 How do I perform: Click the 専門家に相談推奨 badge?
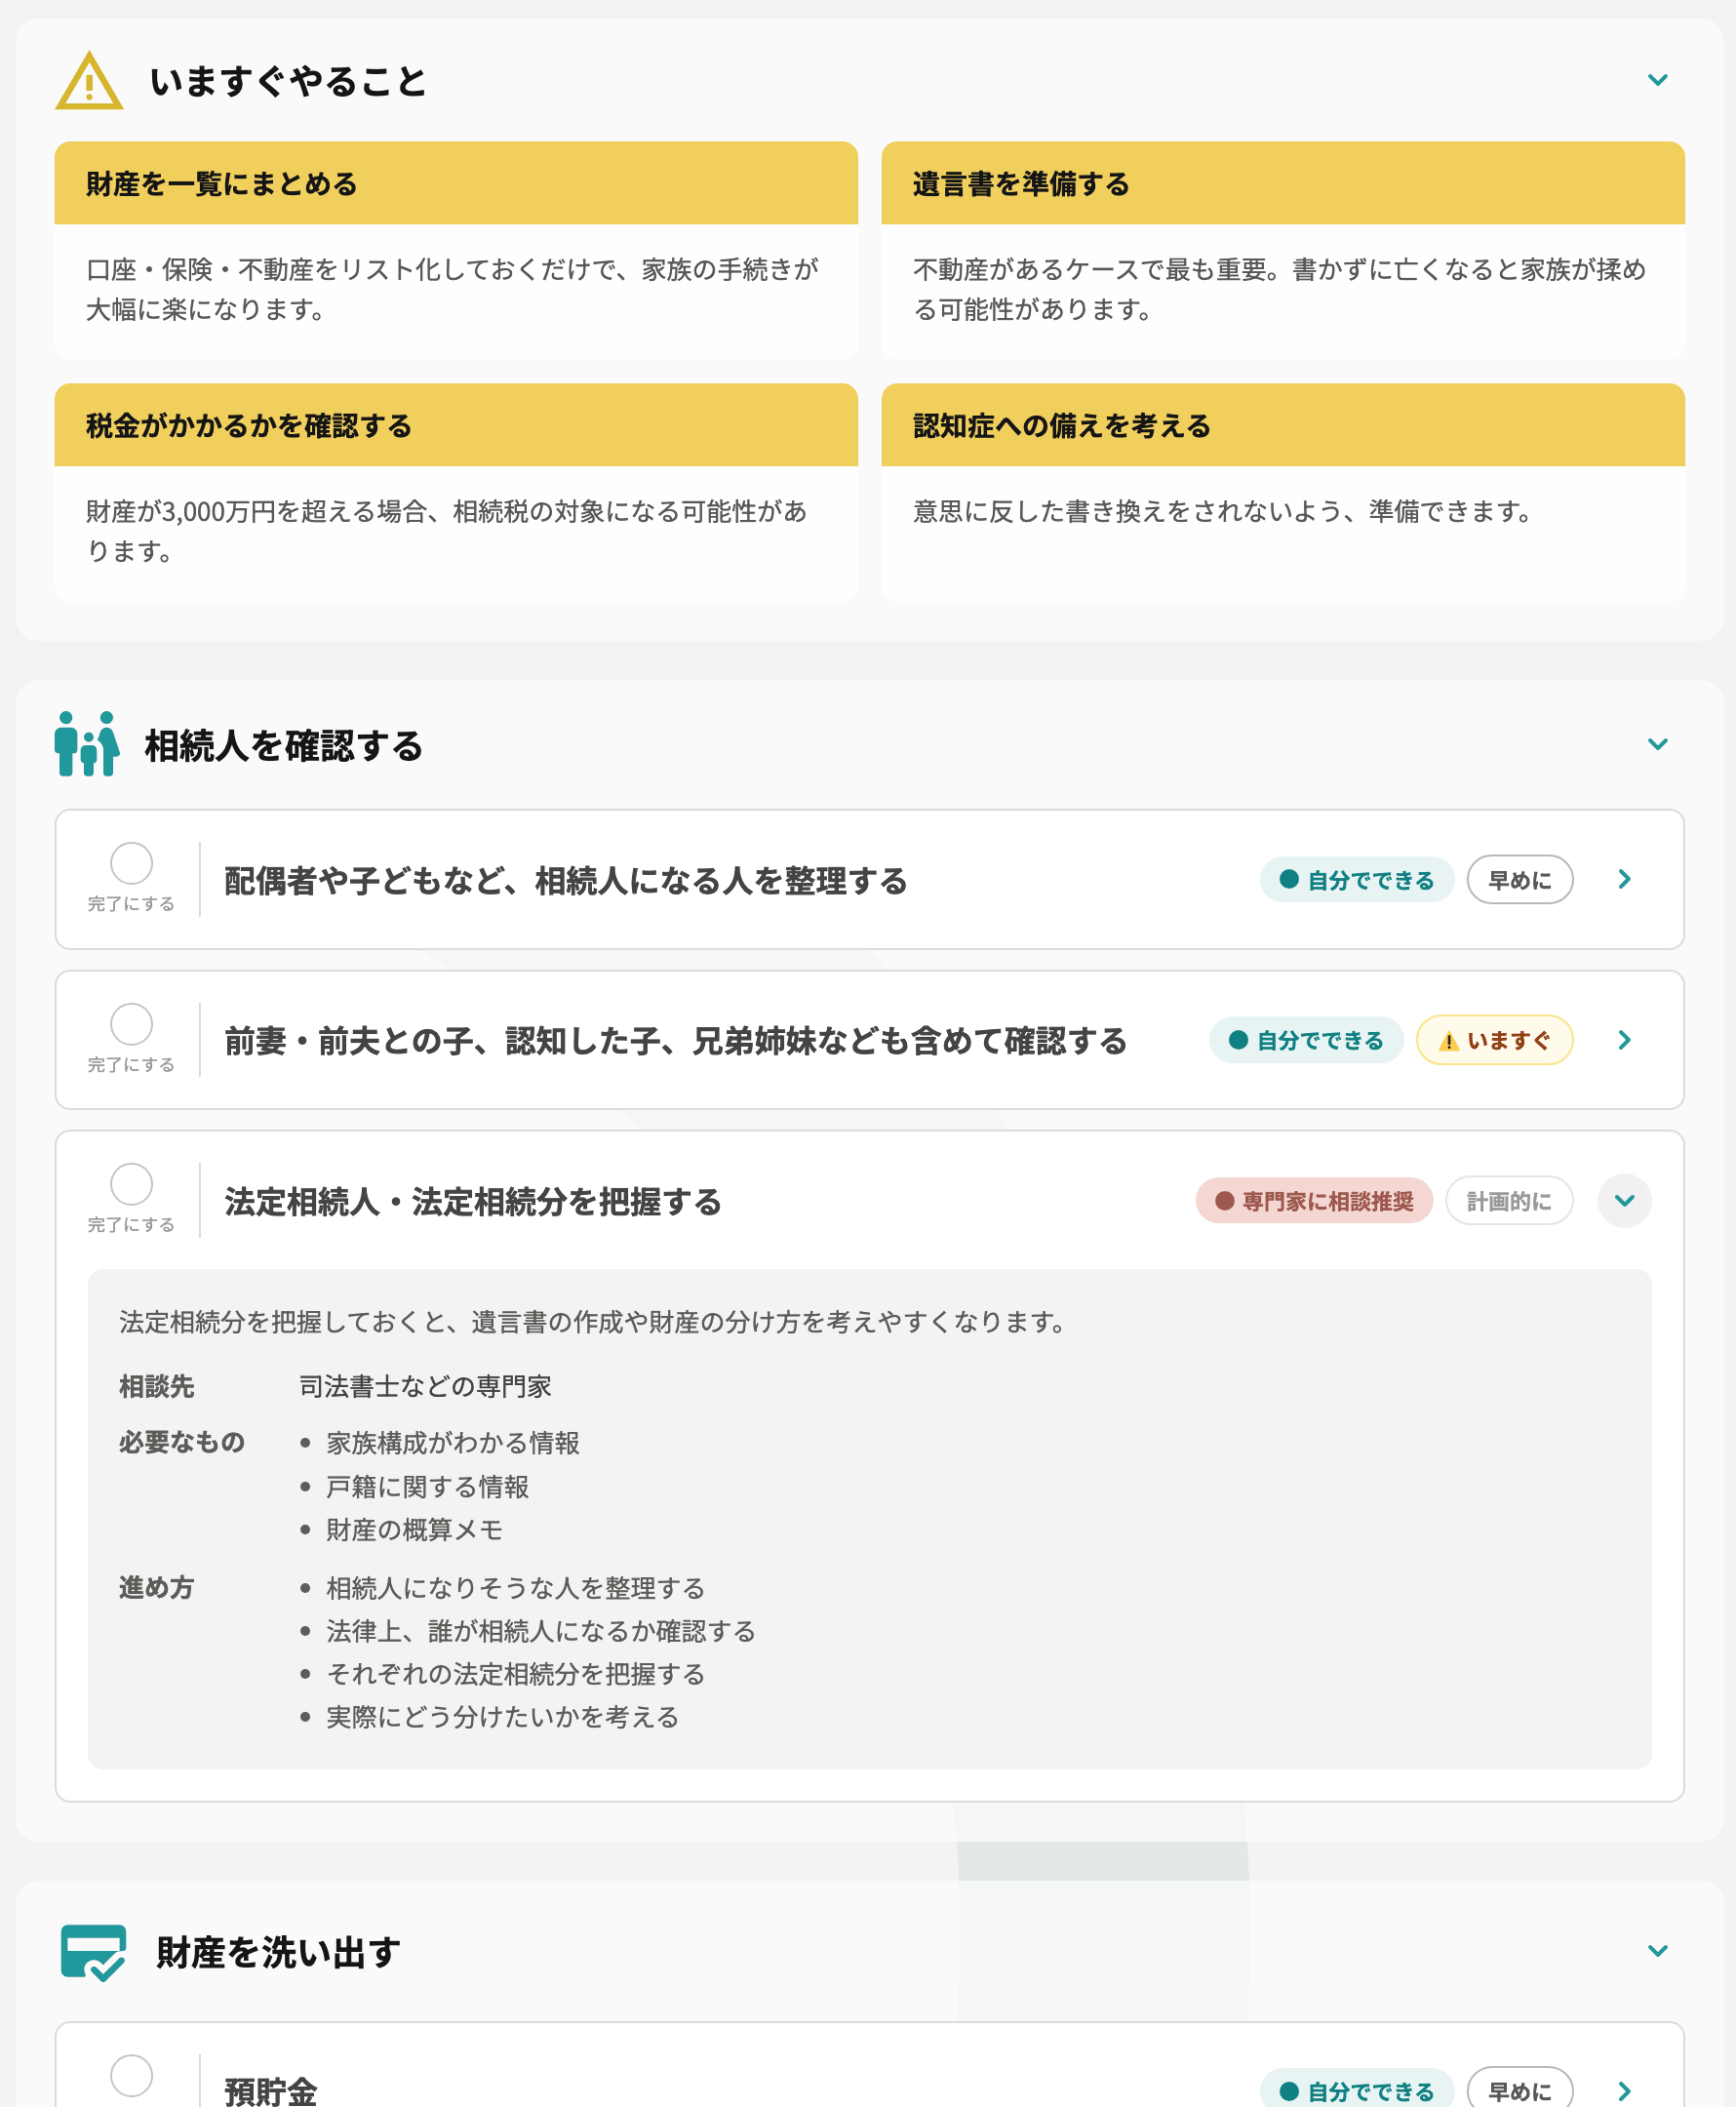[x=1314, y=1201]
